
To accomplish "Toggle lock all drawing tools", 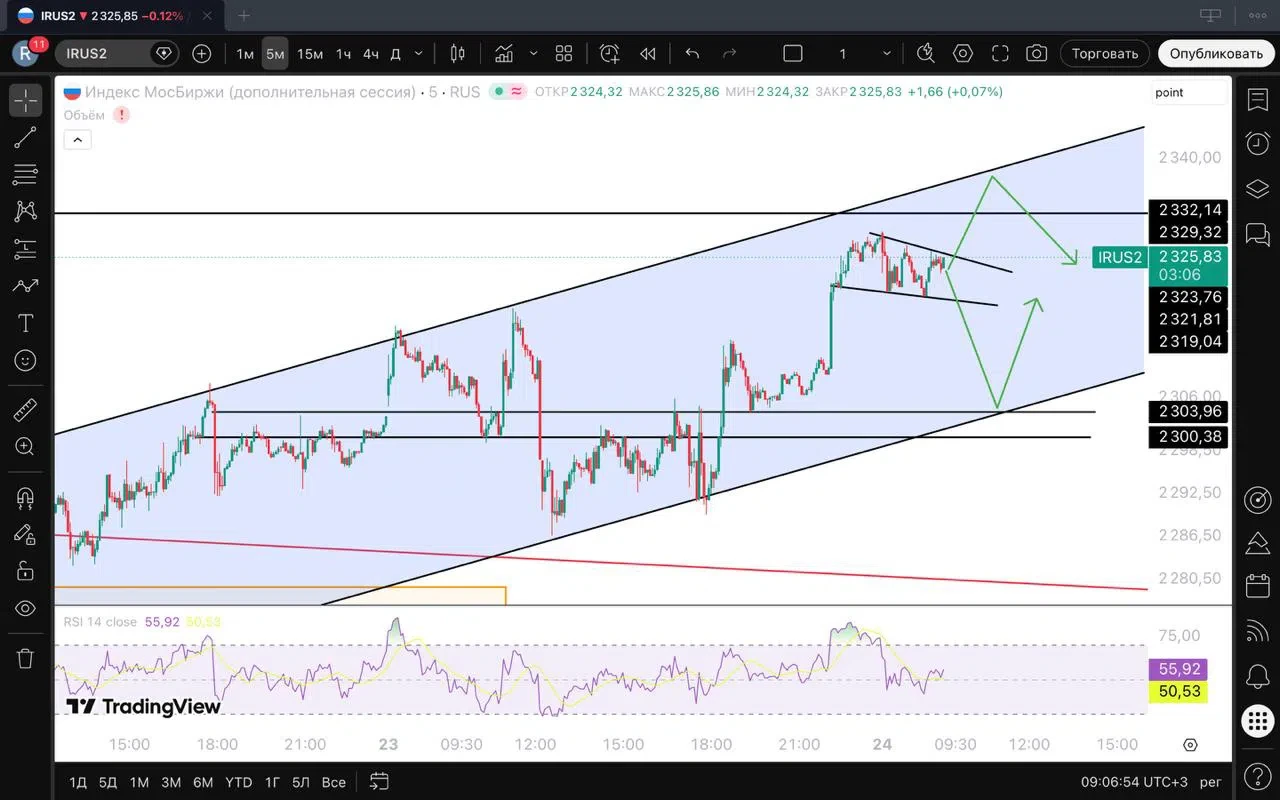I will pos(25,571).
